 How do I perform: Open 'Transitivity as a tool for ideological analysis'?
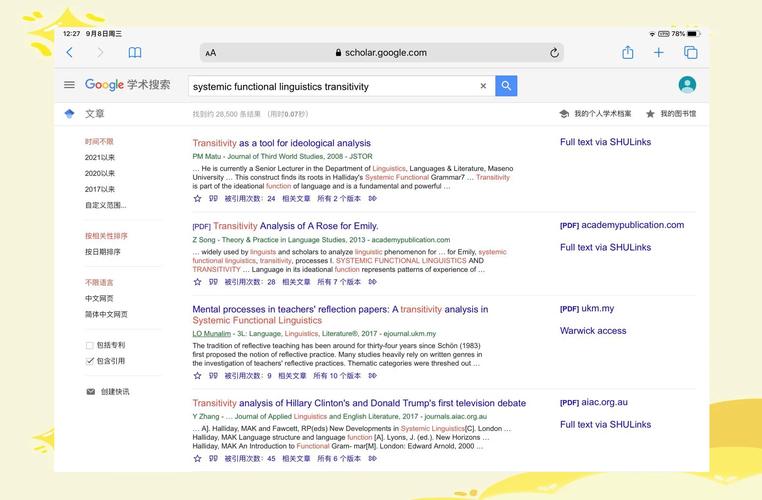(281, 143)
